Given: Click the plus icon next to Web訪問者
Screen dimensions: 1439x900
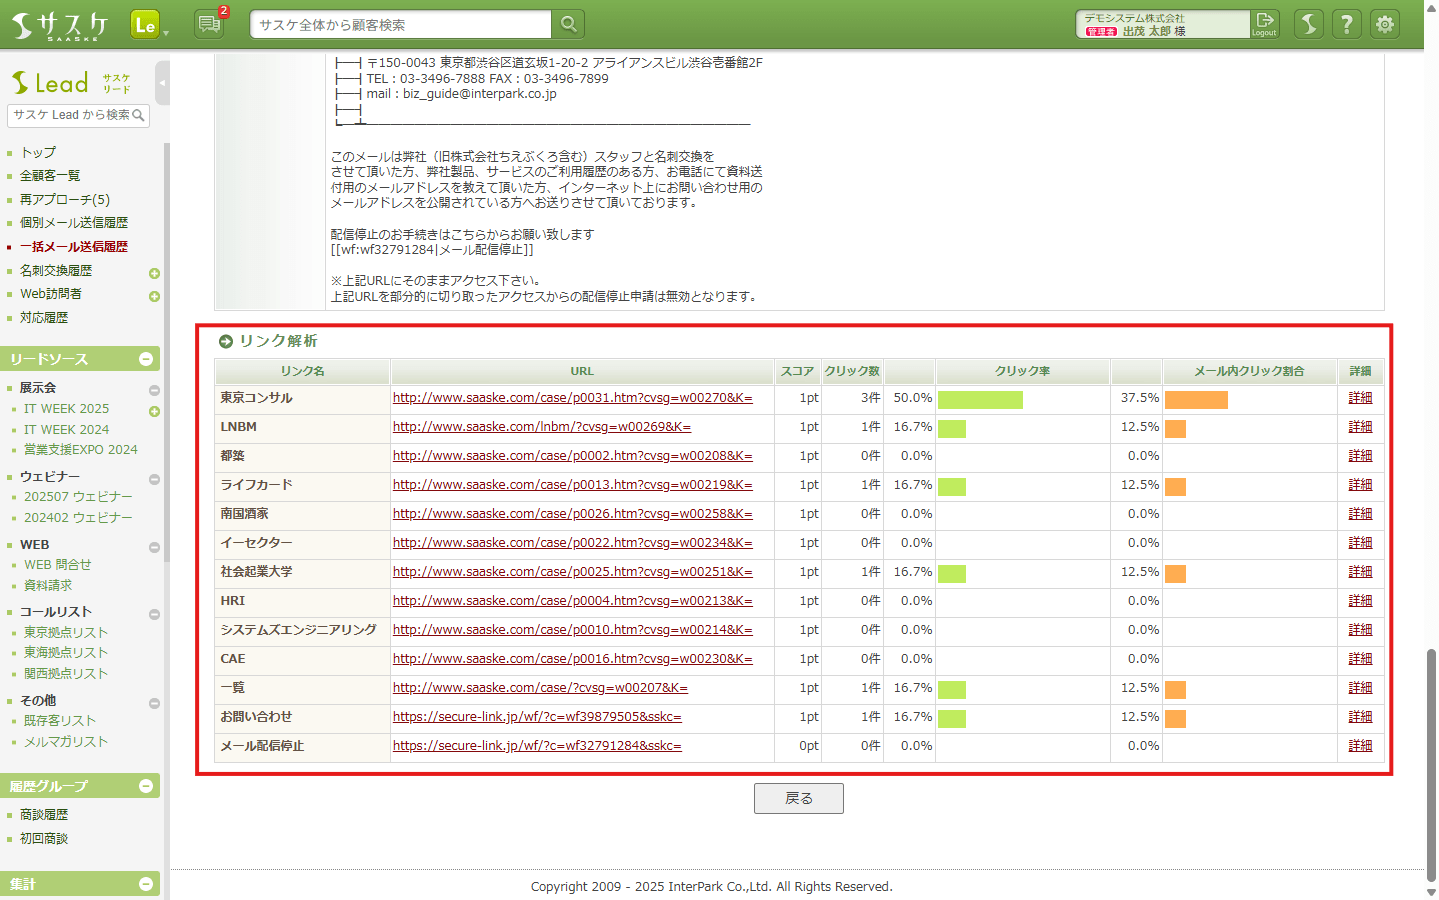Looking at the screenshot, I should pyautogui.click(x=154, y=296).
